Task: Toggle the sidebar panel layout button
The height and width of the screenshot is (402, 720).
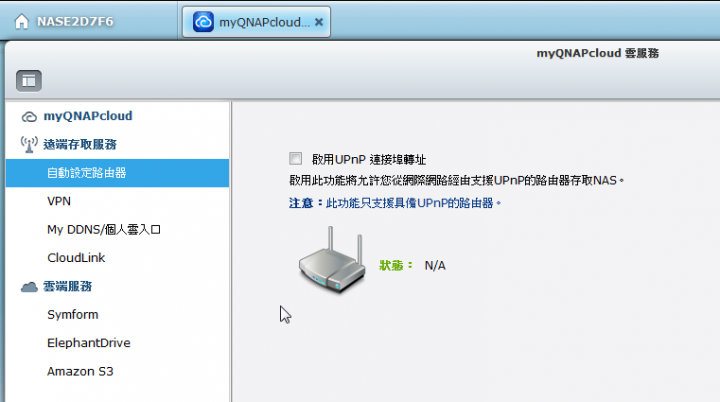Action: point(29,81)
